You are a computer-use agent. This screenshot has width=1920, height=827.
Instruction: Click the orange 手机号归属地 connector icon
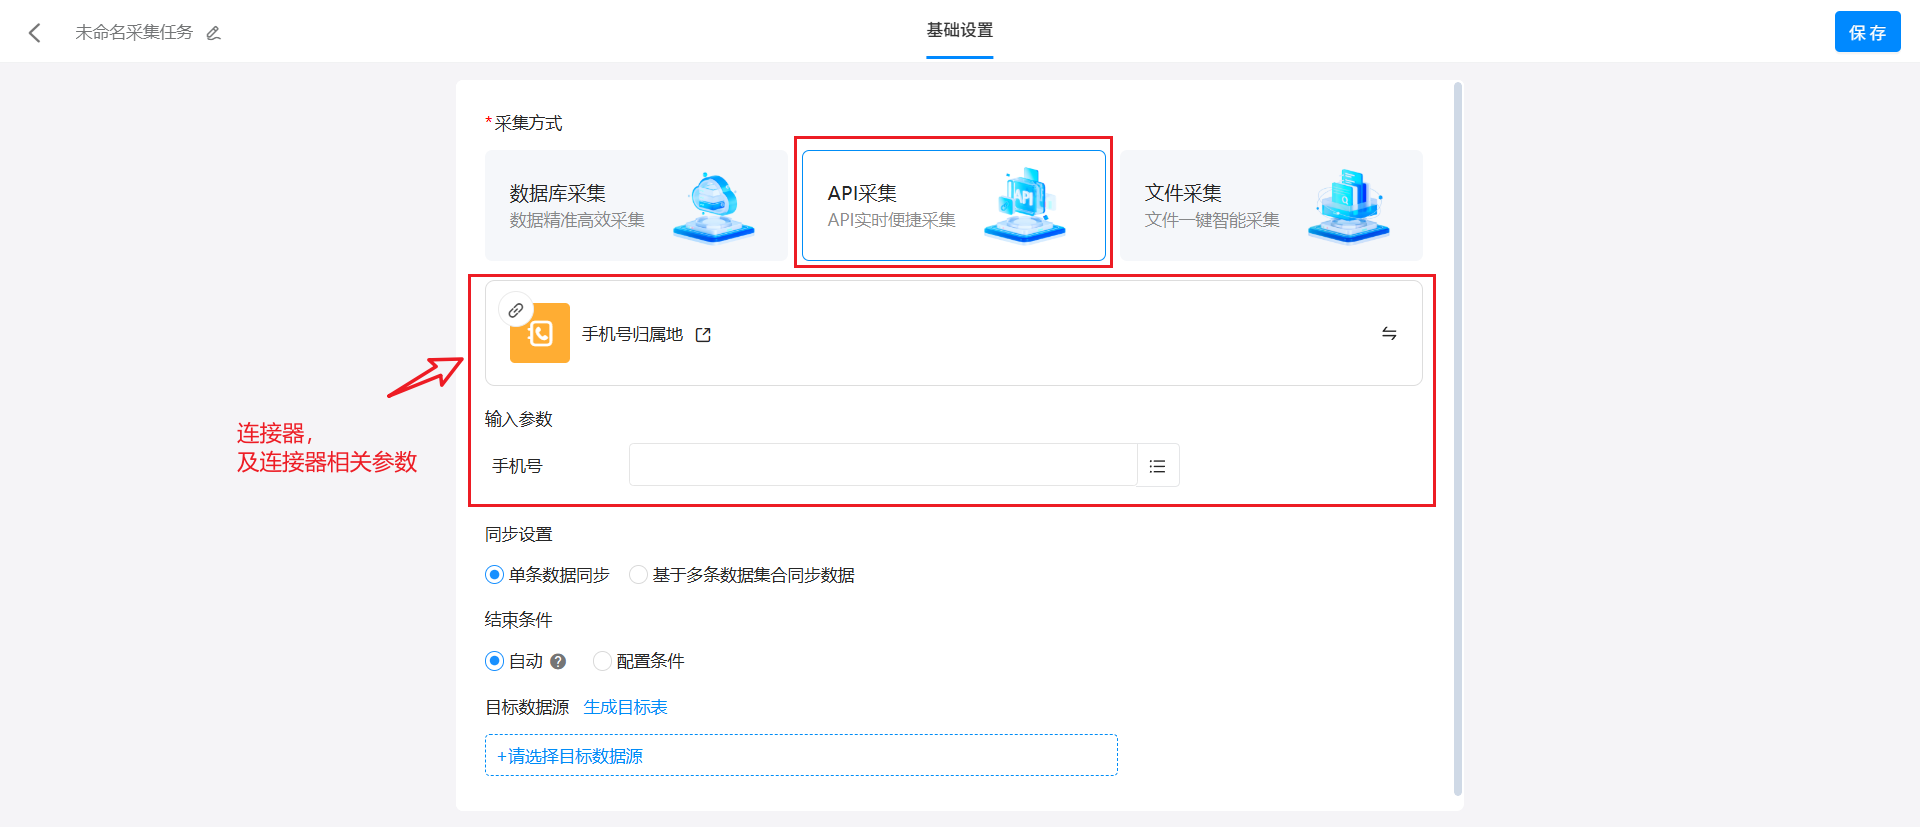(540, 334)
